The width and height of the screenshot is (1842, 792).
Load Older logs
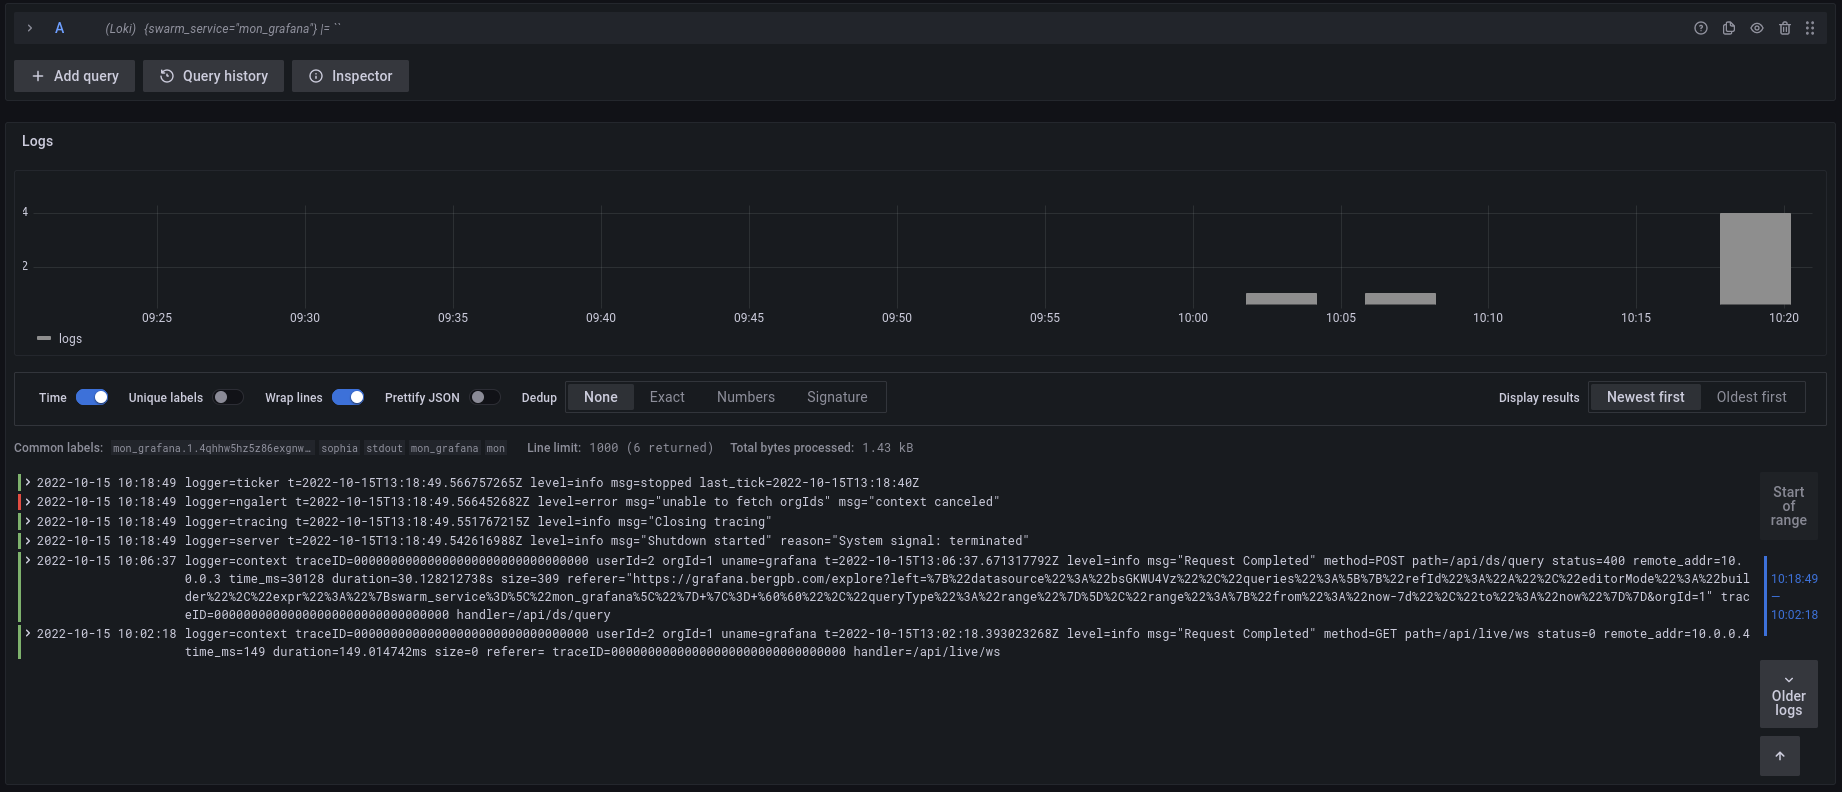coord(1788,694)
